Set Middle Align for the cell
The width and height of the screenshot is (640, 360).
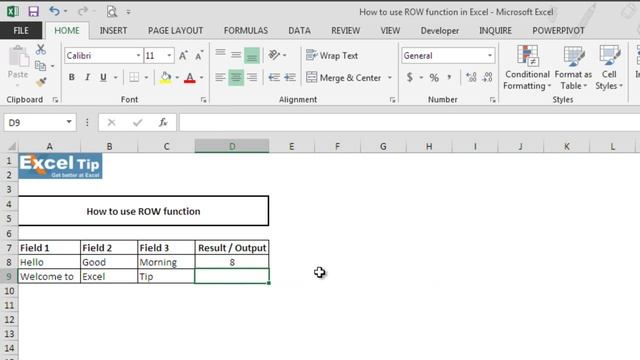click(x=236, y=55)
